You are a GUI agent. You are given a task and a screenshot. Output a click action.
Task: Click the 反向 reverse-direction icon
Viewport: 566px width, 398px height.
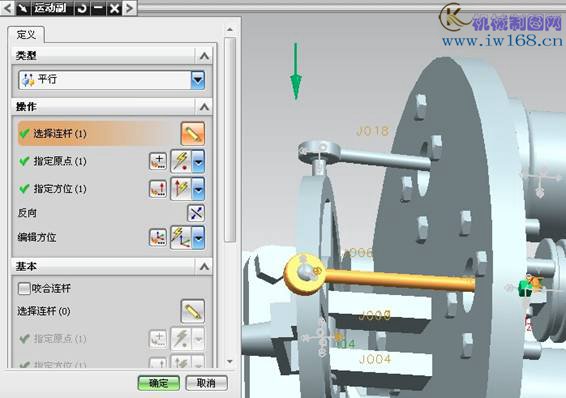pos(196,213)
